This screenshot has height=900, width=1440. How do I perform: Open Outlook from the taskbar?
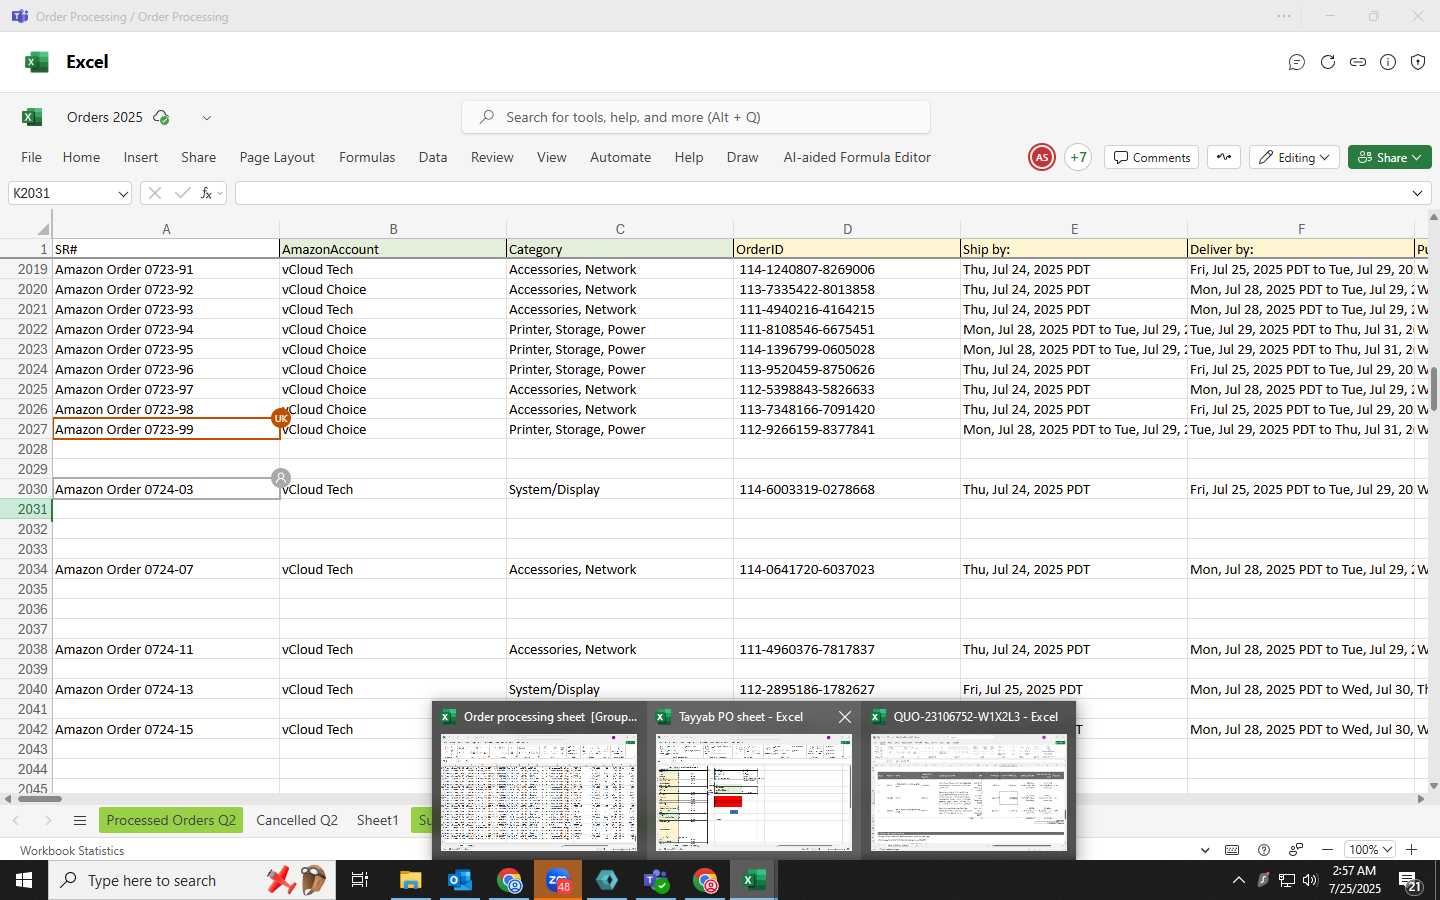pyautogui.click(x=460, y=880)
